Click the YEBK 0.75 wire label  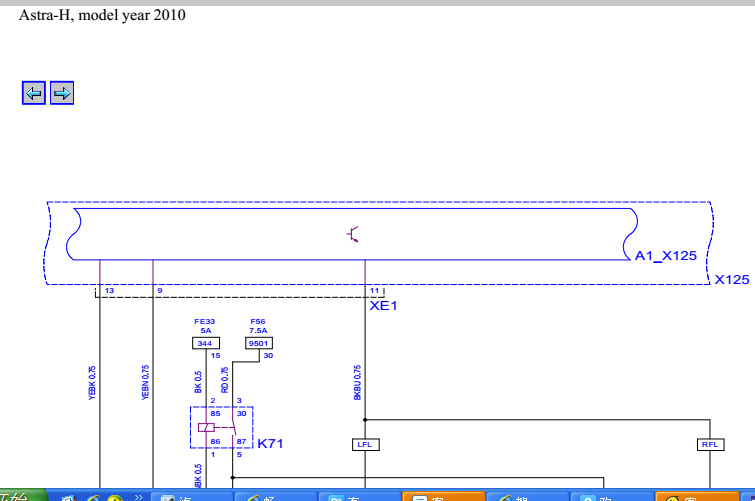[92, 383]
